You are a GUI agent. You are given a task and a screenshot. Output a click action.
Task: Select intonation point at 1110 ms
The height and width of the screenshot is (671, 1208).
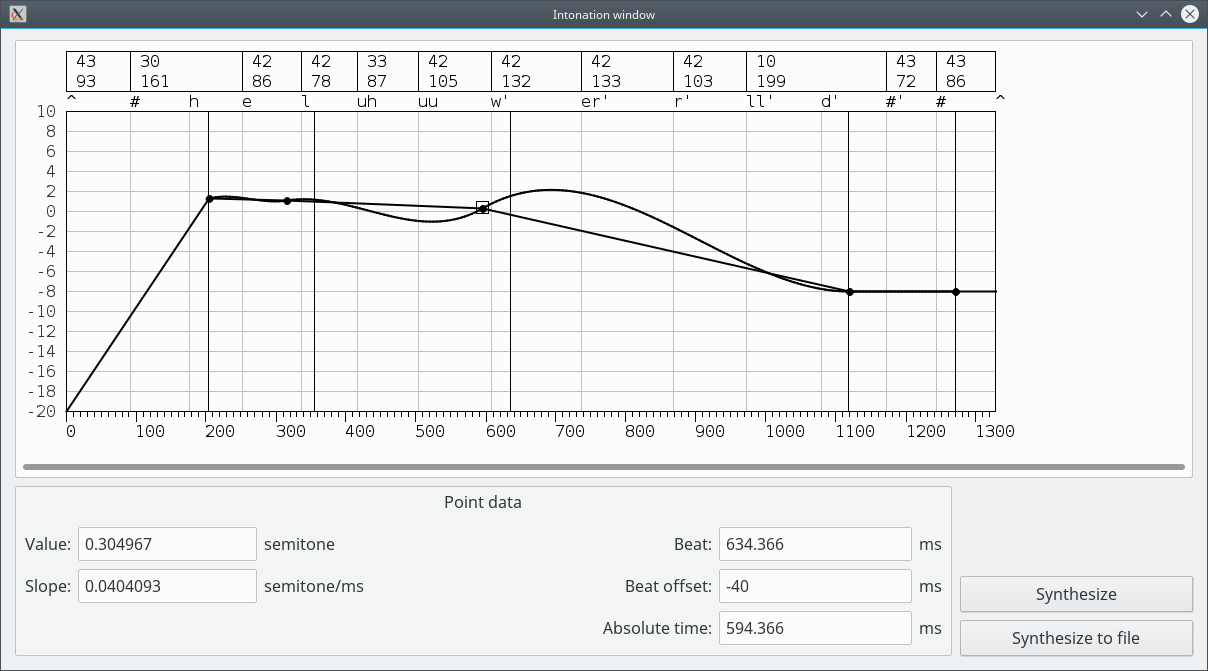point(850,292)
